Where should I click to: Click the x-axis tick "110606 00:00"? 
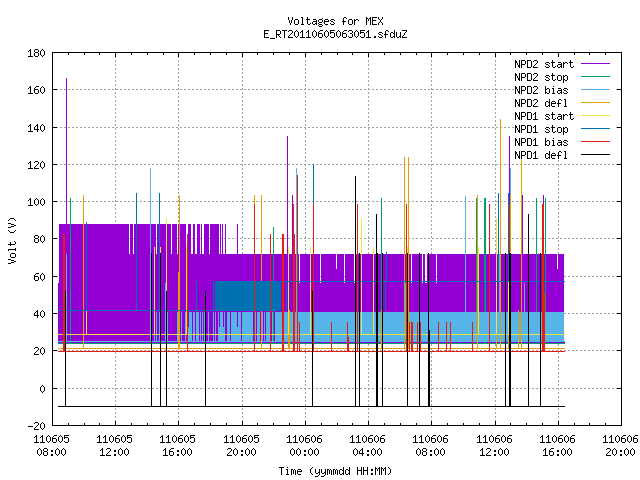coord(304,446)
